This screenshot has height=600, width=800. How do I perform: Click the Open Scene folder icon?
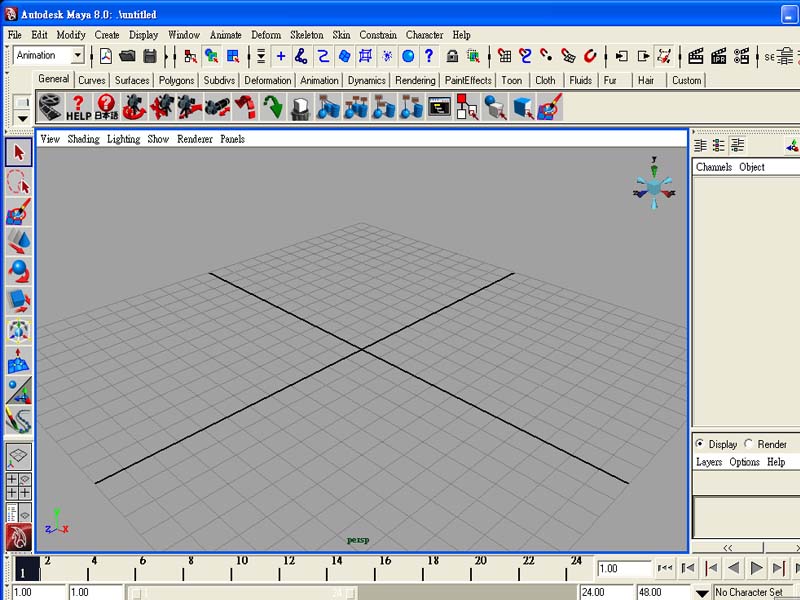[x=127, y=56]
